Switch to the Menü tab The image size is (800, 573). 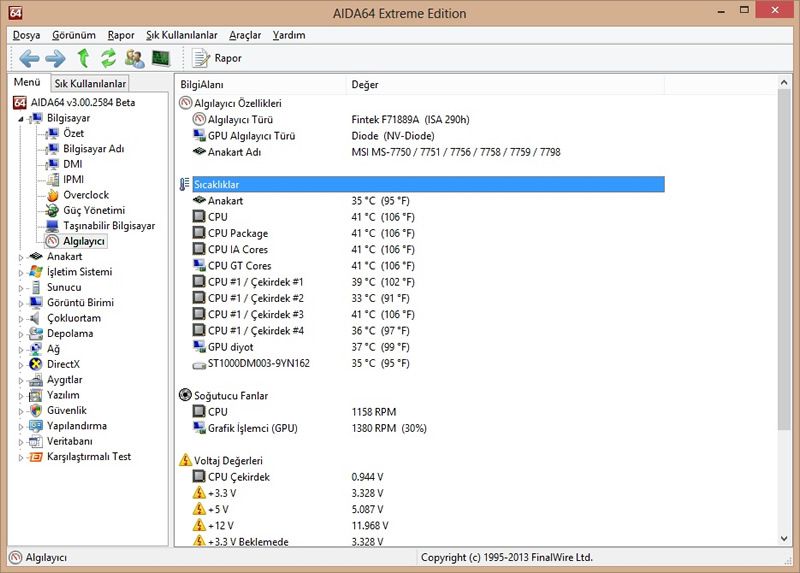click(x=27, y=82)
